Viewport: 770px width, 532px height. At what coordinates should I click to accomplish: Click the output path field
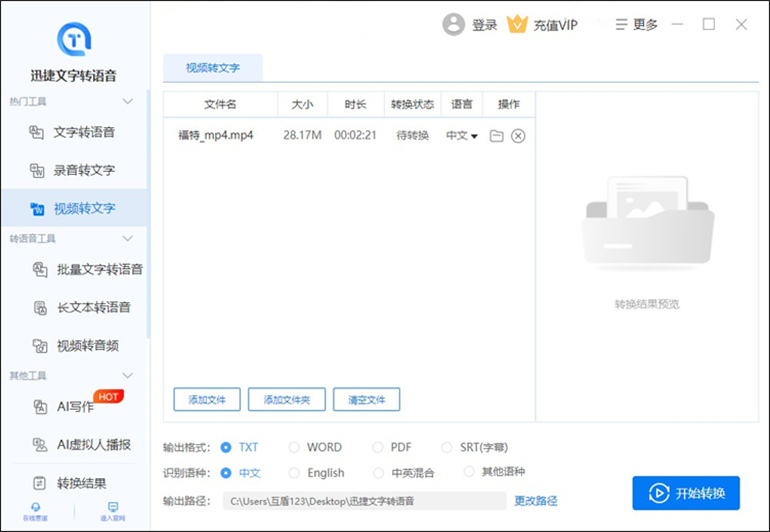pyautogui.click(x=364, y=501)
